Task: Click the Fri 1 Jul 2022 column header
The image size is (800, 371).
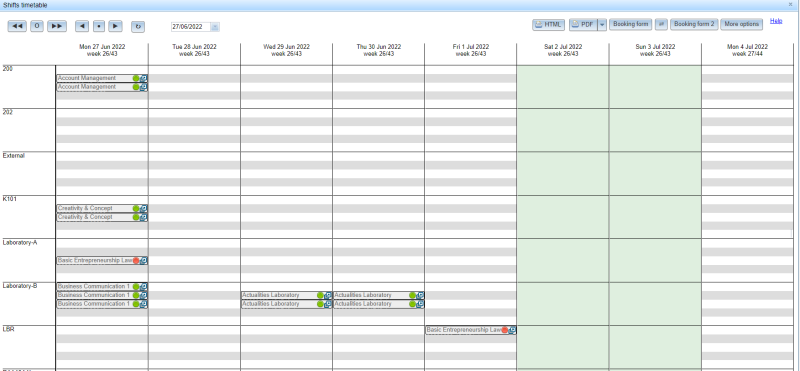Action: pyautogui.click(x=471, y=50)
